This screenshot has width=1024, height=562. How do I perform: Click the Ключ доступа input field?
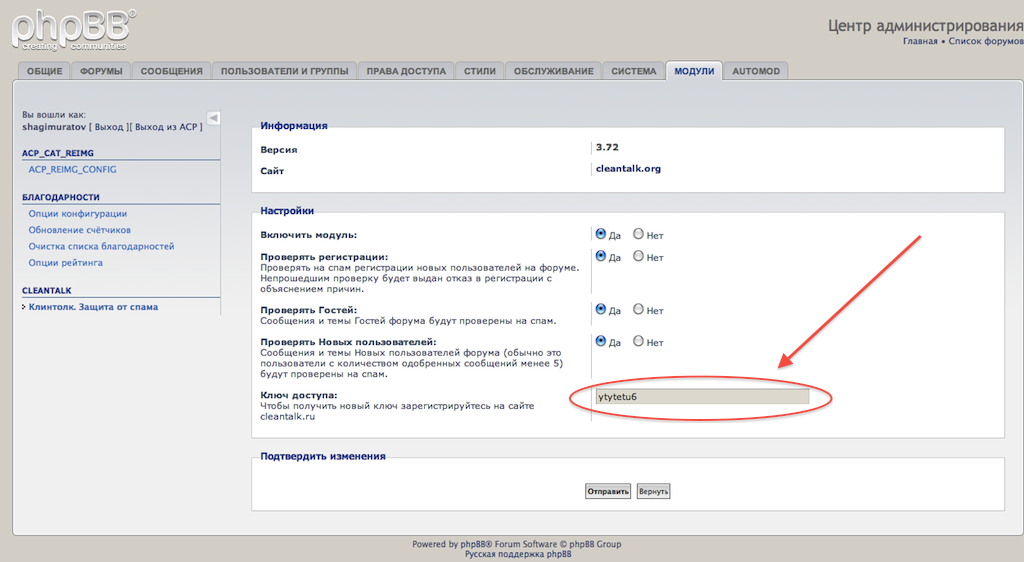click(701, 396)
